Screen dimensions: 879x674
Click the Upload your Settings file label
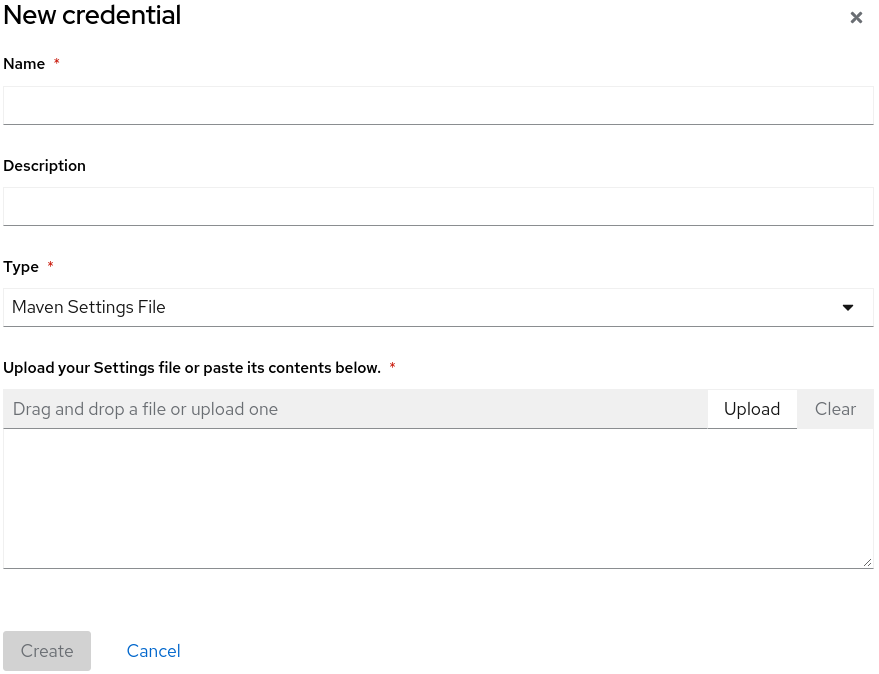pos(192,368)
